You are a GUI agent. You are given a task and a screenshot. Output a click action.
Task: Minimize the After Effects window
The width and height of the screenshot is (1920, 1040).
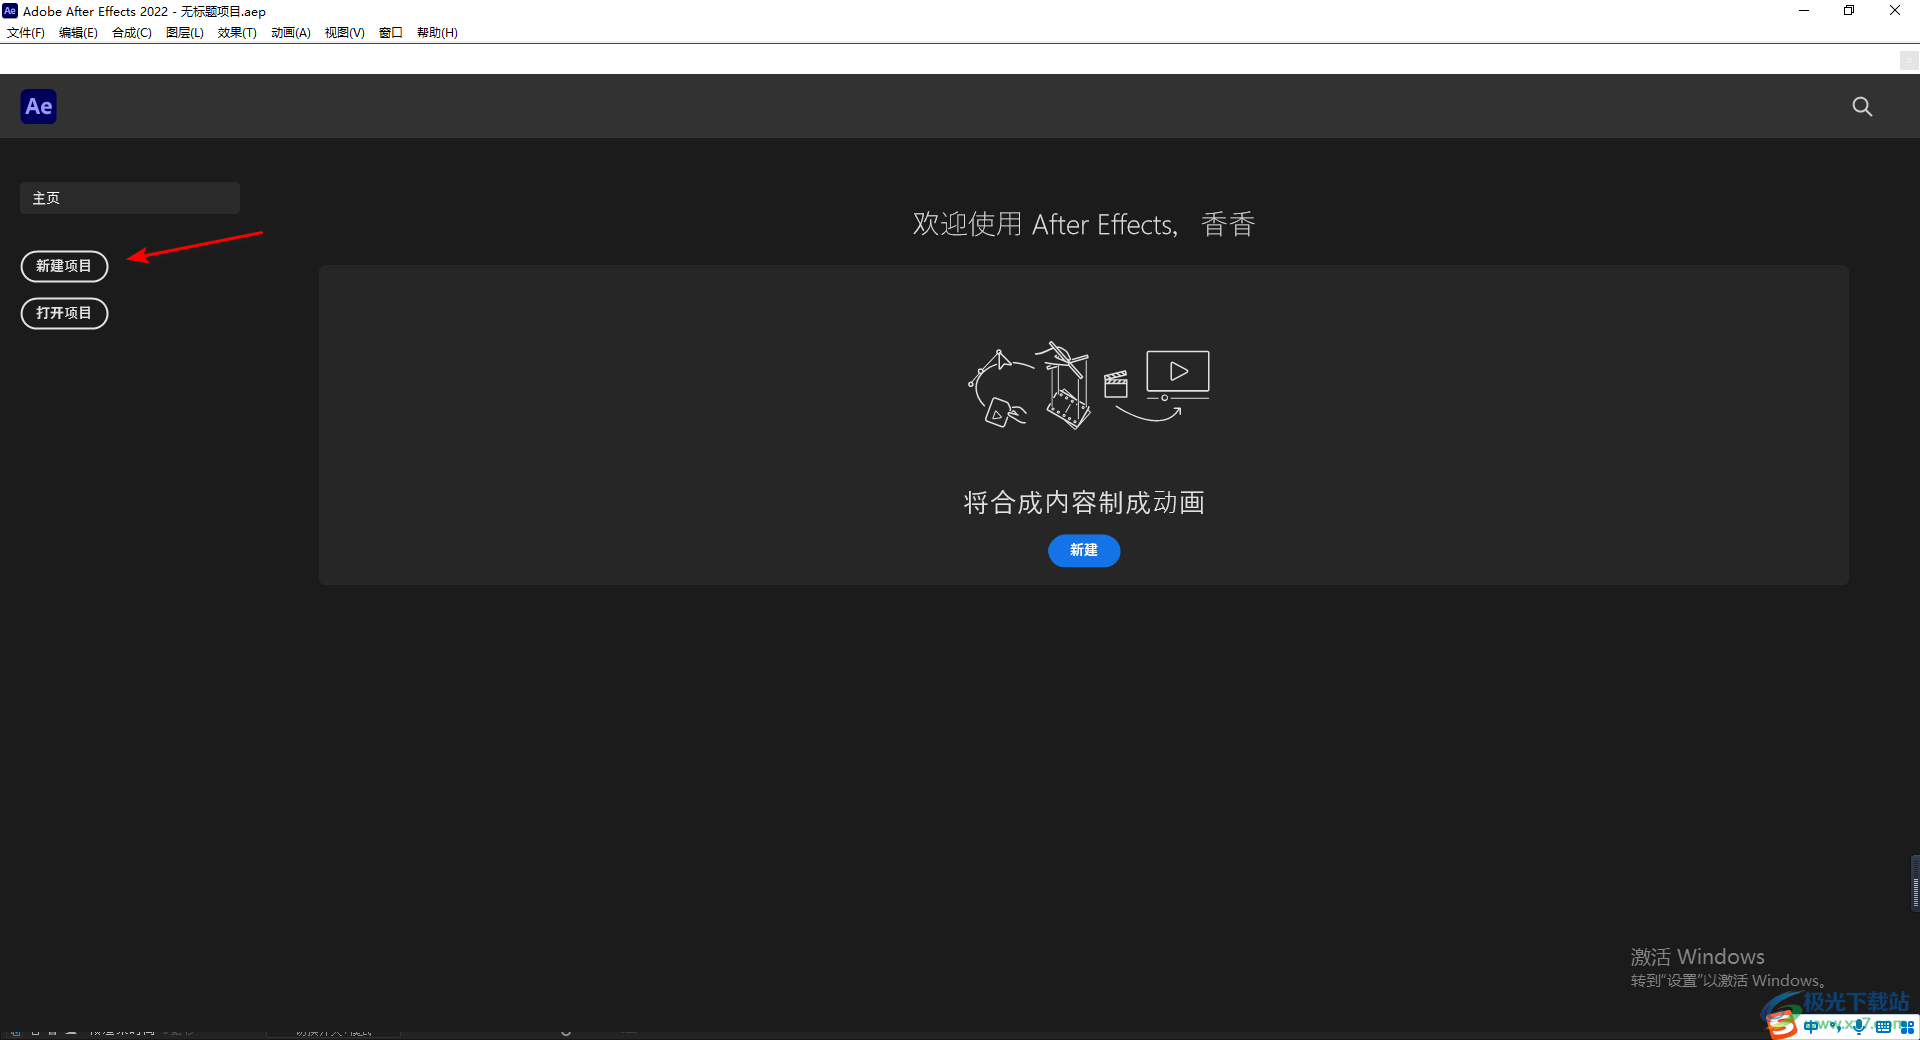tap(1804, 11)
